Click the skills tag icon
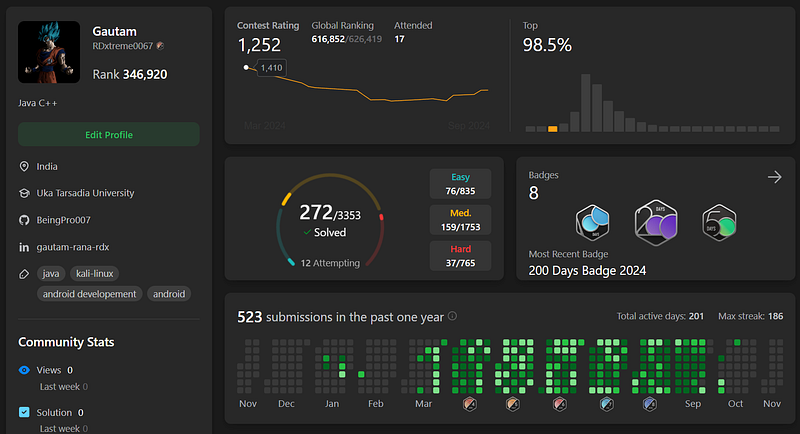 coord(24,274)
